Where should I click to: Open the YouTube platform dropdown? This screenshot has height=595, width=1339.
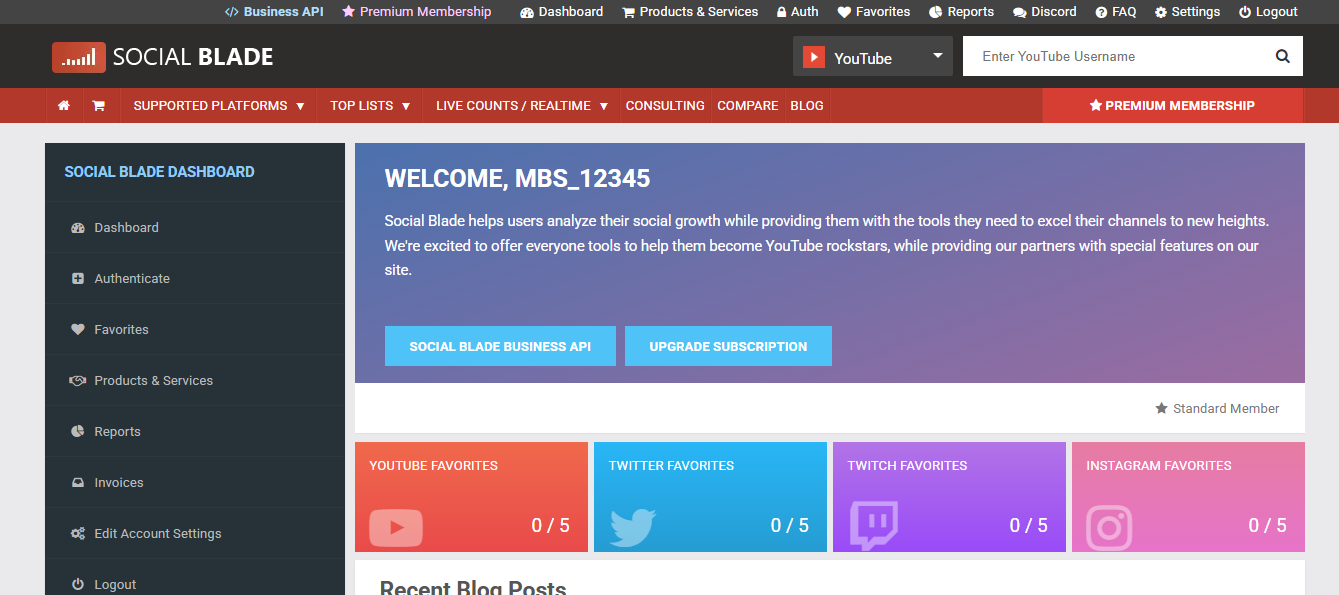click(873, 57)
